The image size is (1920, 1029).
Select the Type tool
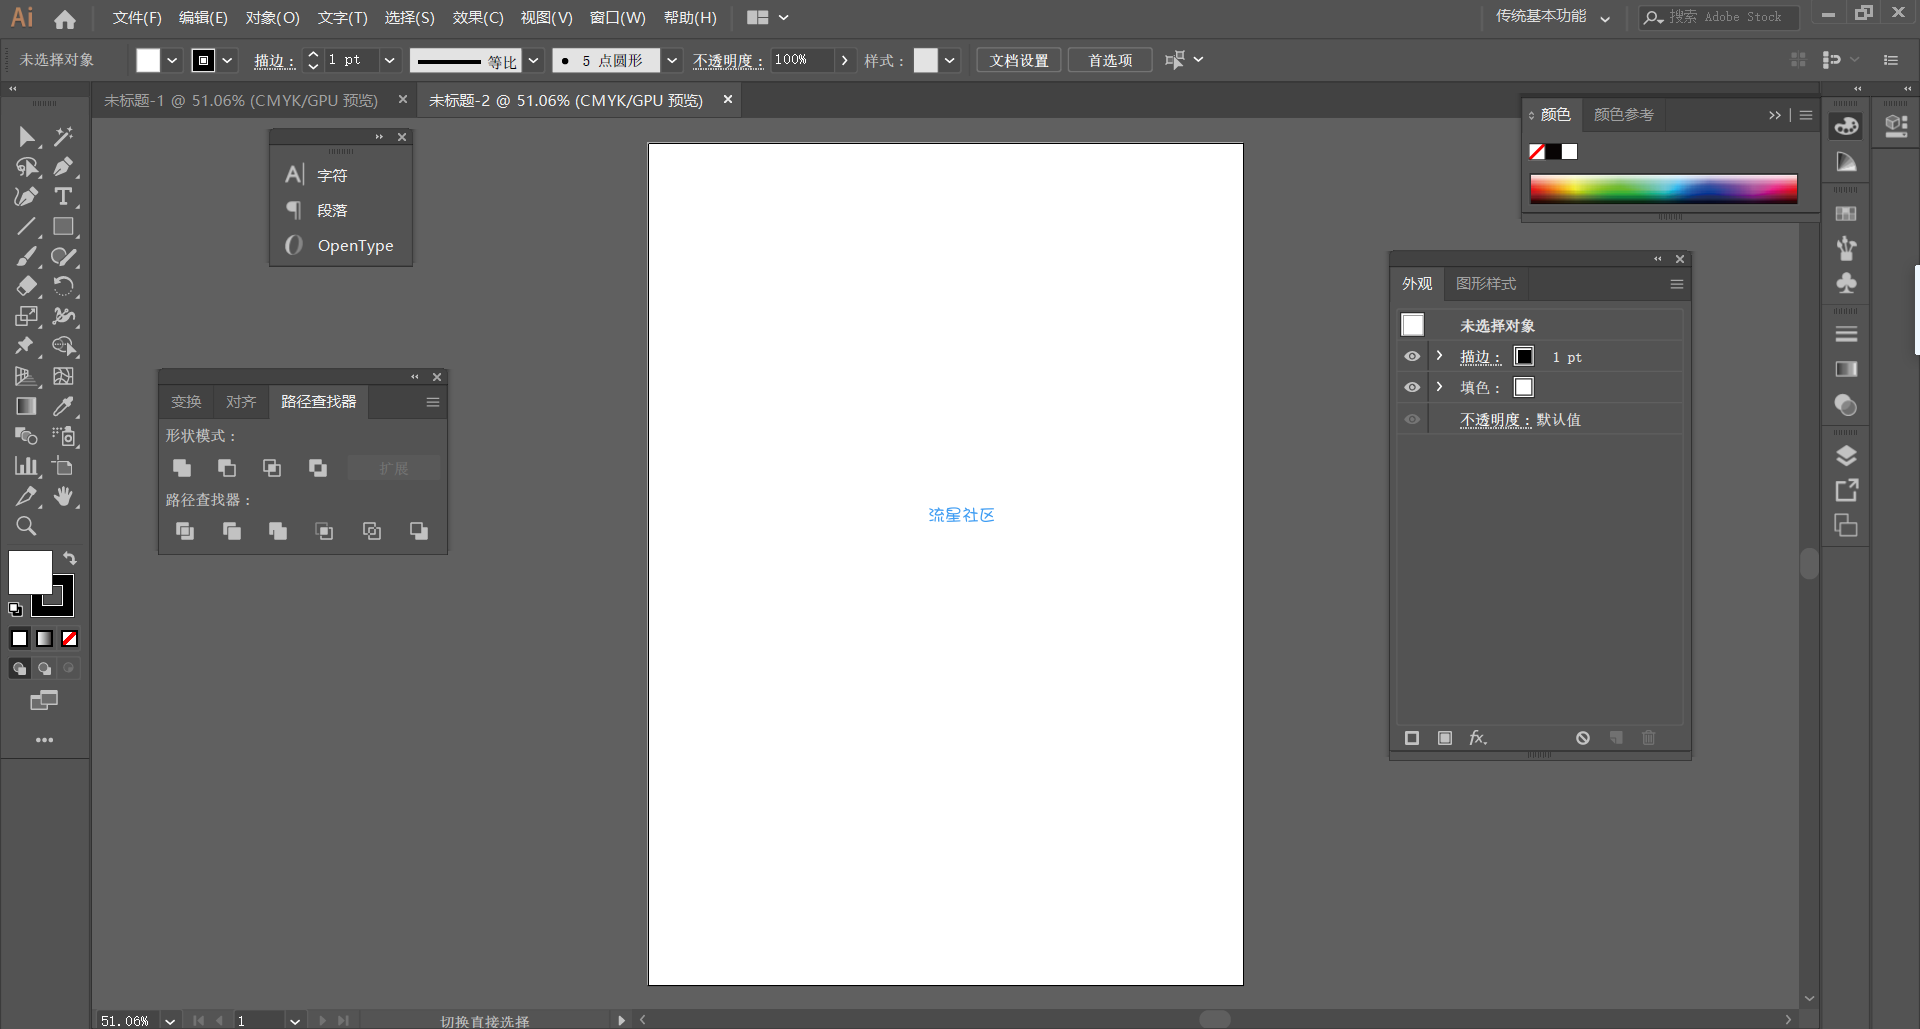pyautogui.click(x=63, y=197)
